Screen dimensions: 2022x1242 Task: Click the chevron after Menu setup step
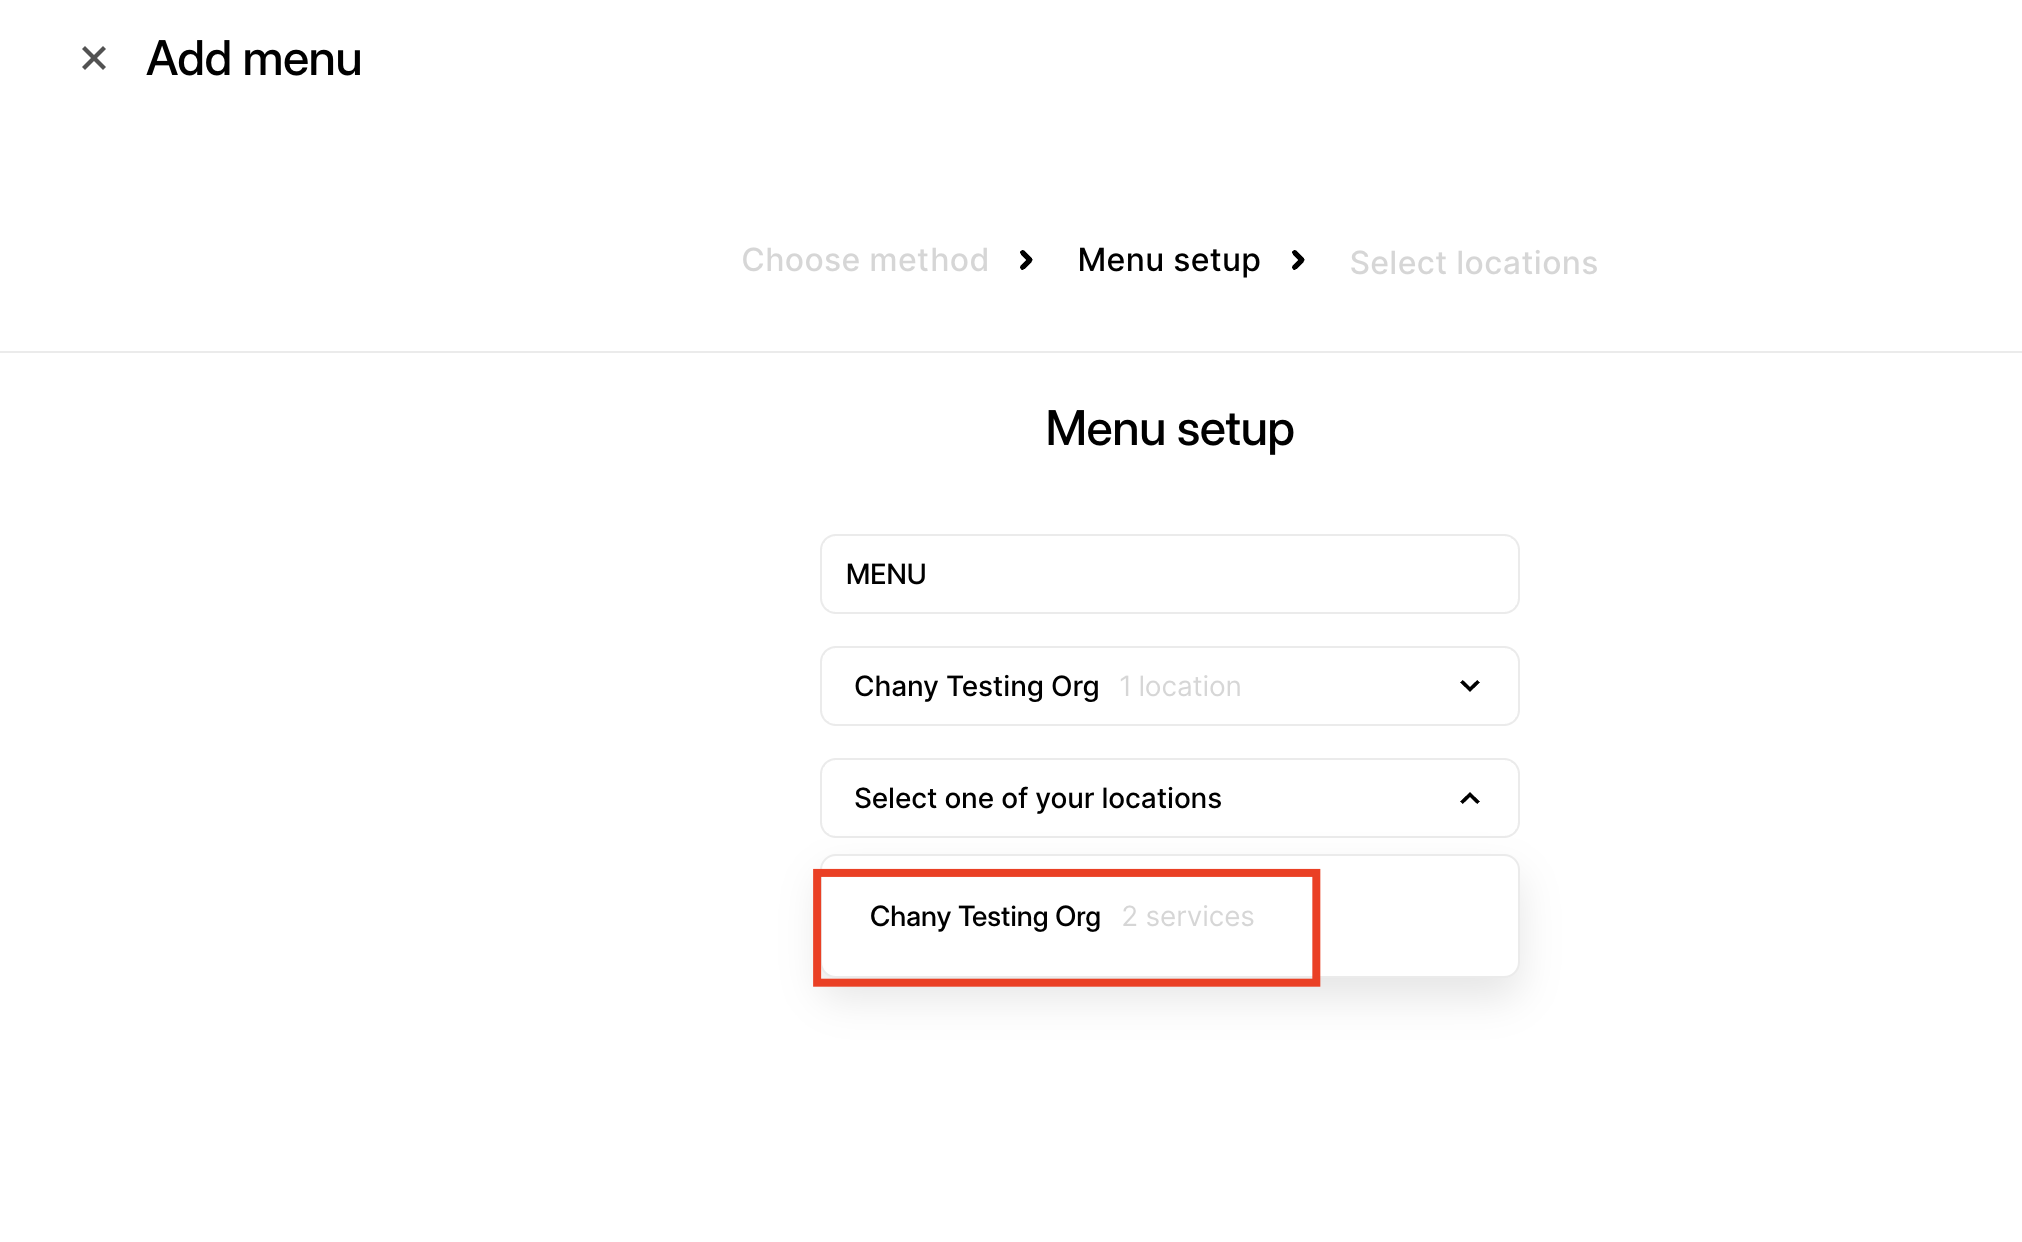click(x=1298, y=261)
